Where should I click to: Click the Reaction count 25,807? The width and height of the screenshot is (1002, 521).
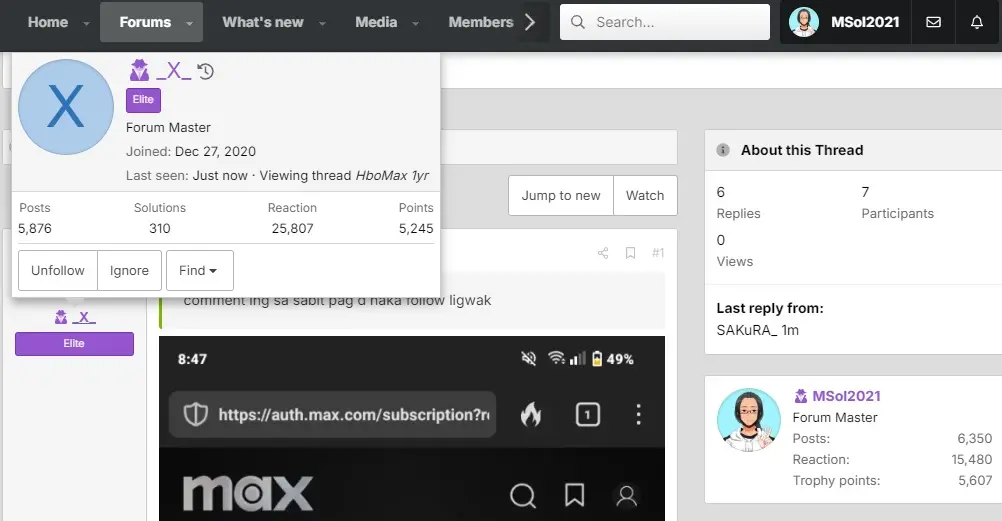point(292,229)
